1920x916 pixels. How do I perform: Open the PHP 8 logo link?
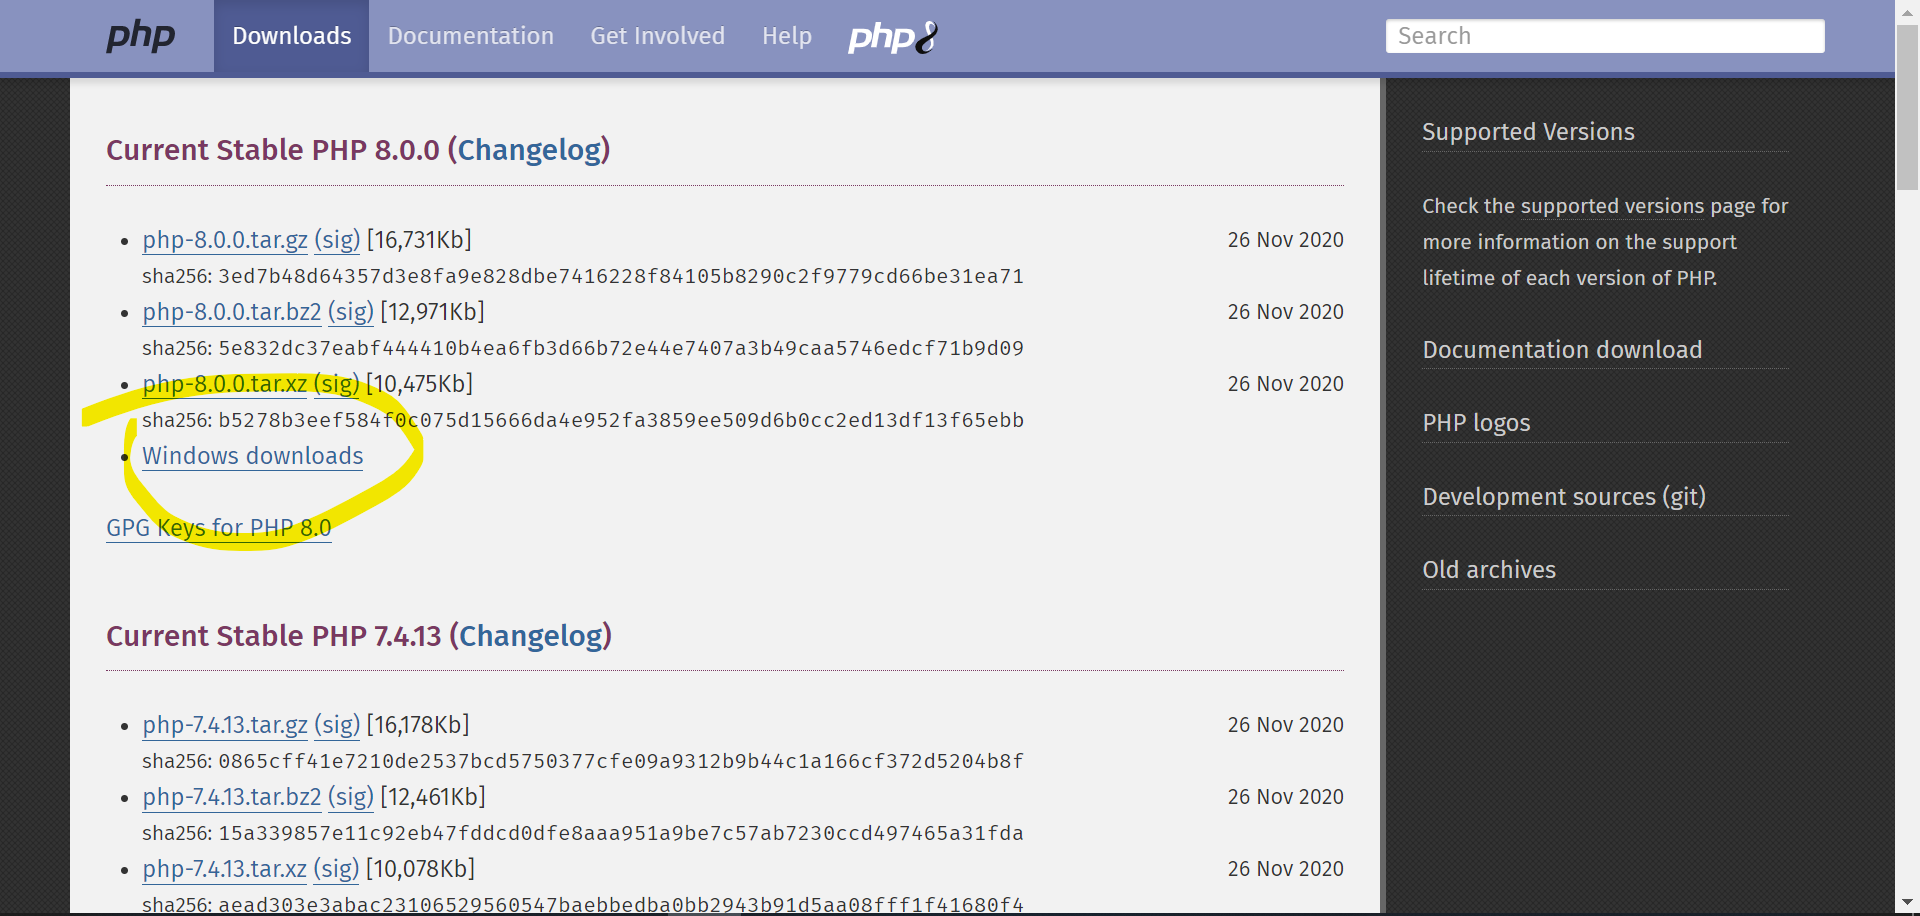pyautogui.click(x=892, y=37)
